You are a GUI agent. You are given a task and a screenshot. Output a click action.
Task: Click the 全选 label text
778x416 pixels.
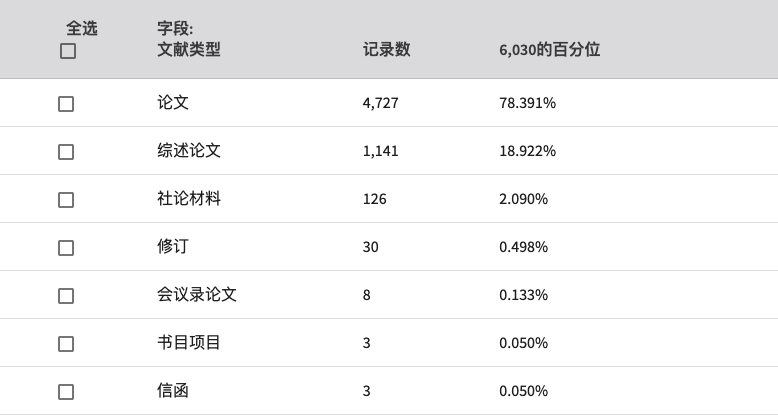click(82, 28)
